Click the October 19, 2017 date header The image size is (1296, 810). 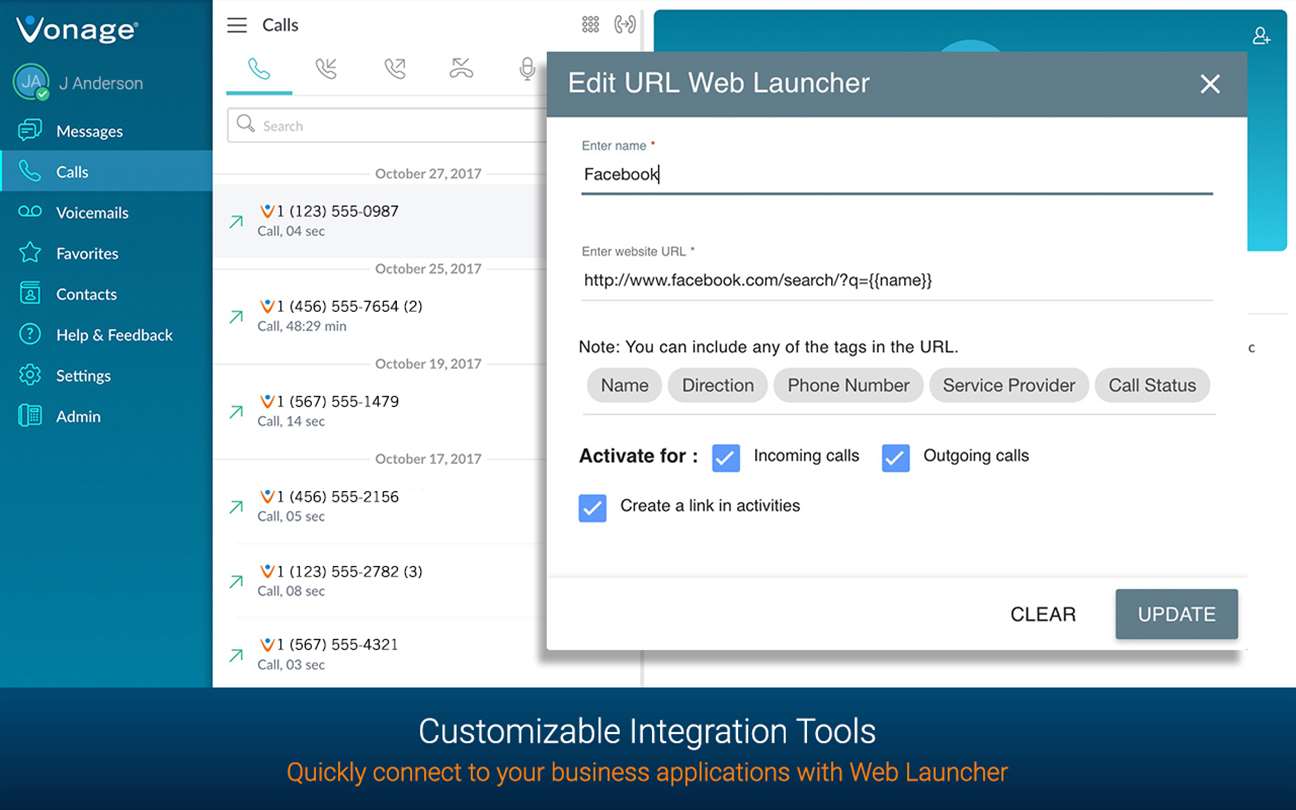tap(428, 363)
